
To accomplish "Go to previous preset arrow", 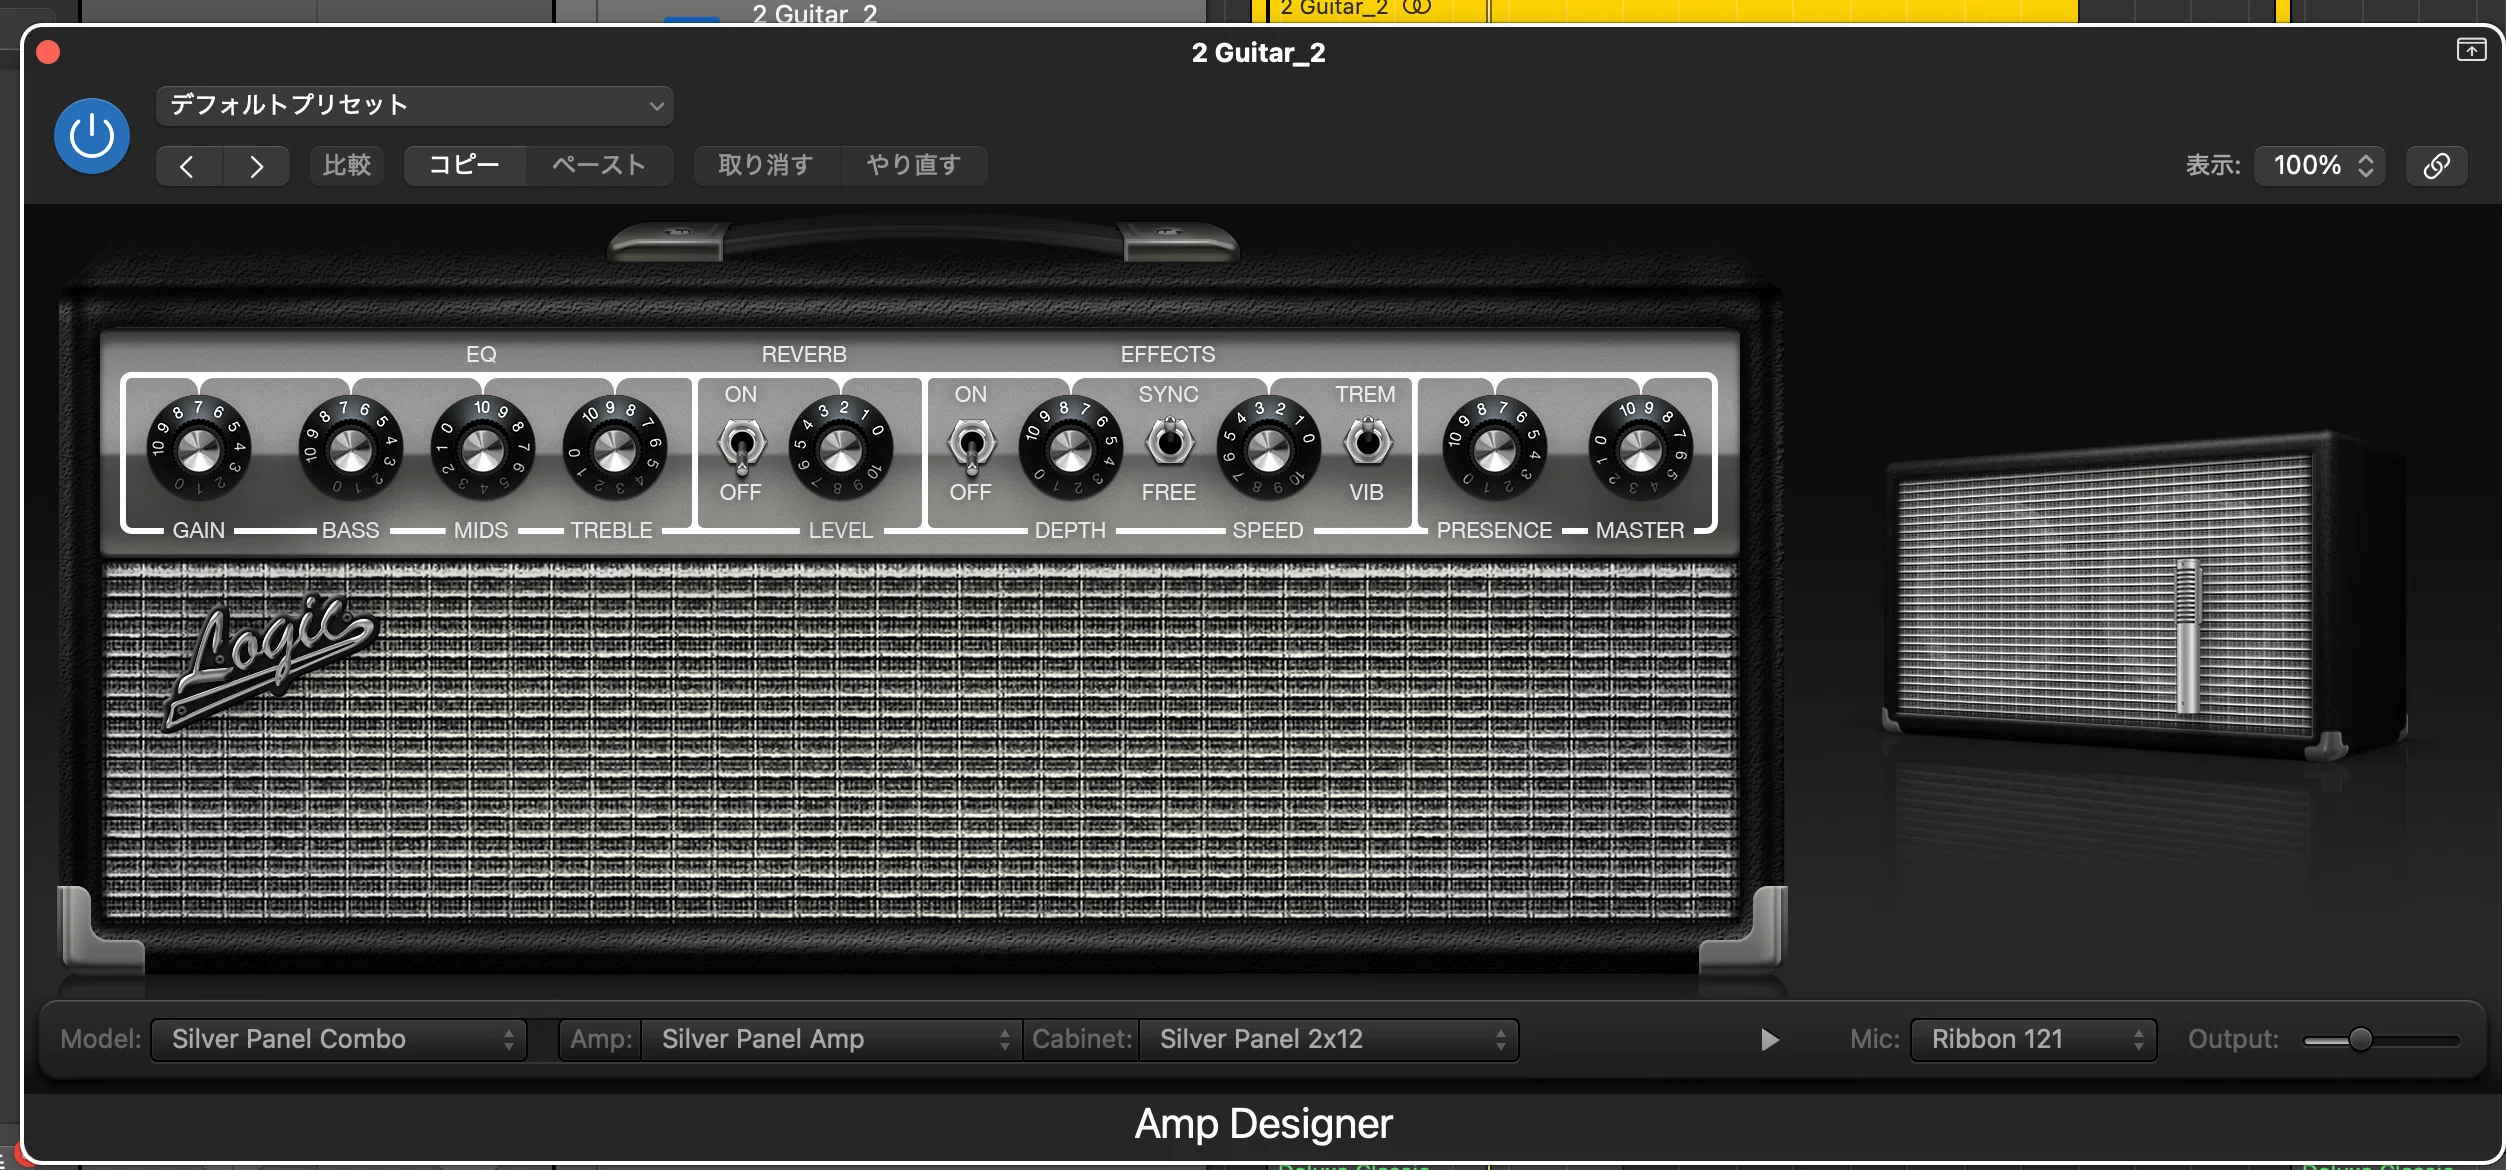I will click(x=188, y=166).
